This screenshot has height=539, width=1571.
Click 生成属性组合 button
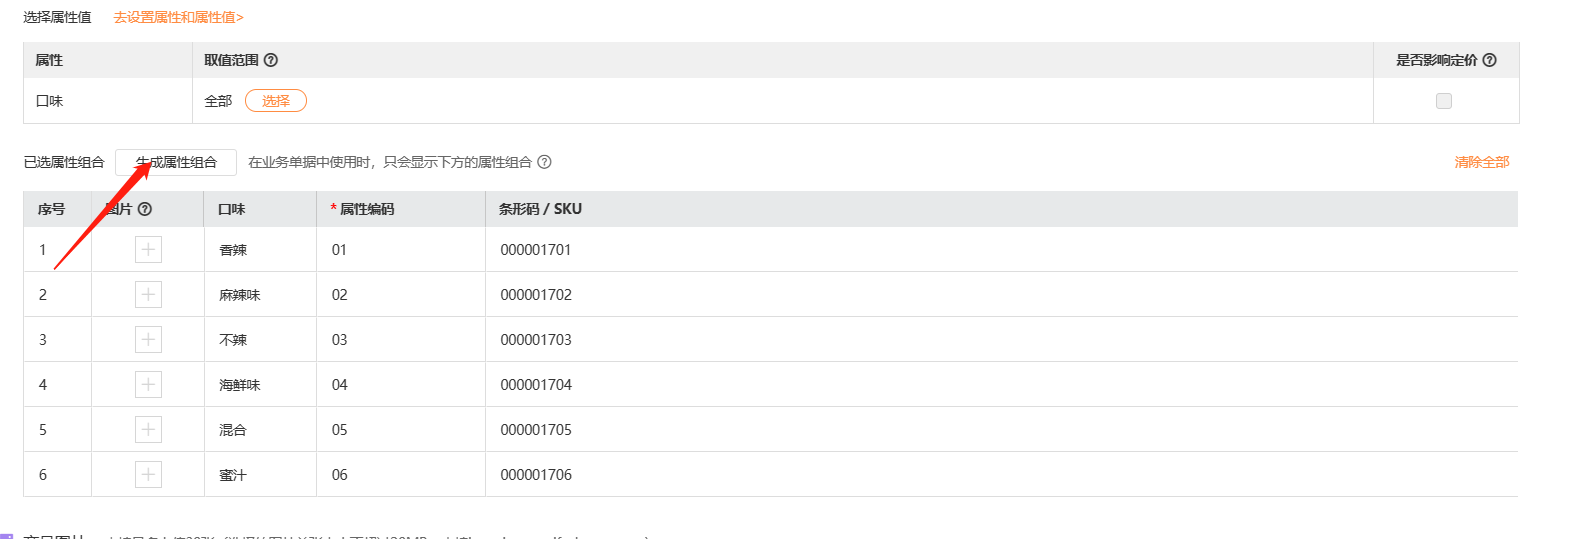pos(176,162)
